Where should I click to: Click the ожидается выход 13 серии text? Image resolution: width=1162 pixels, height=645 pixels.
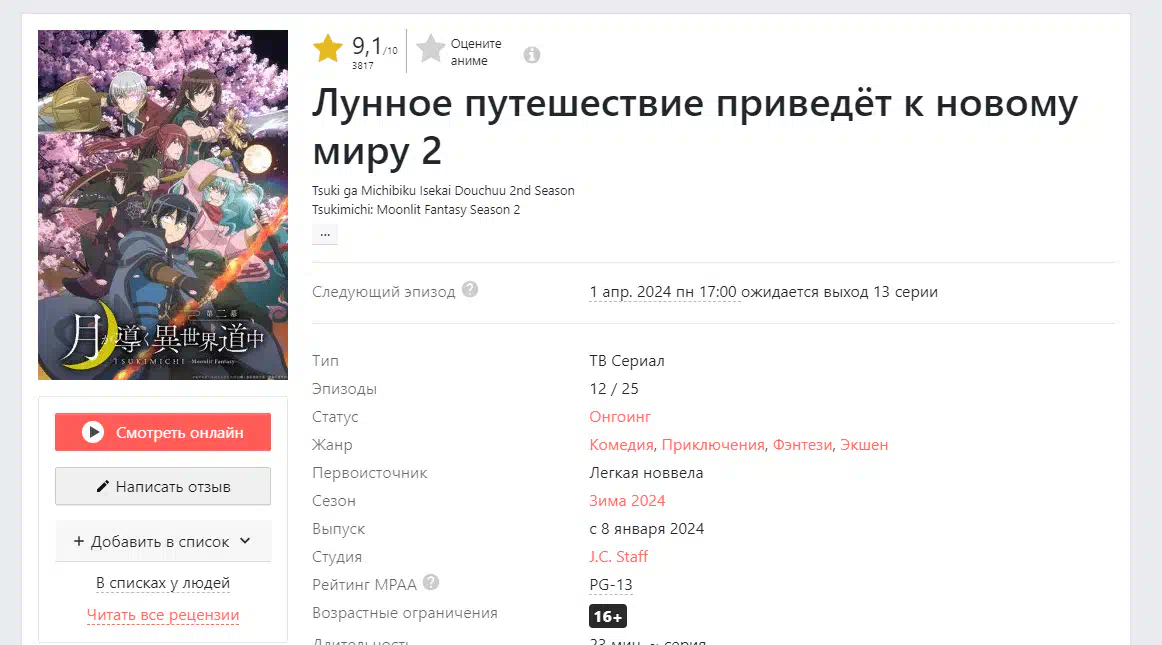pos(840,292)
